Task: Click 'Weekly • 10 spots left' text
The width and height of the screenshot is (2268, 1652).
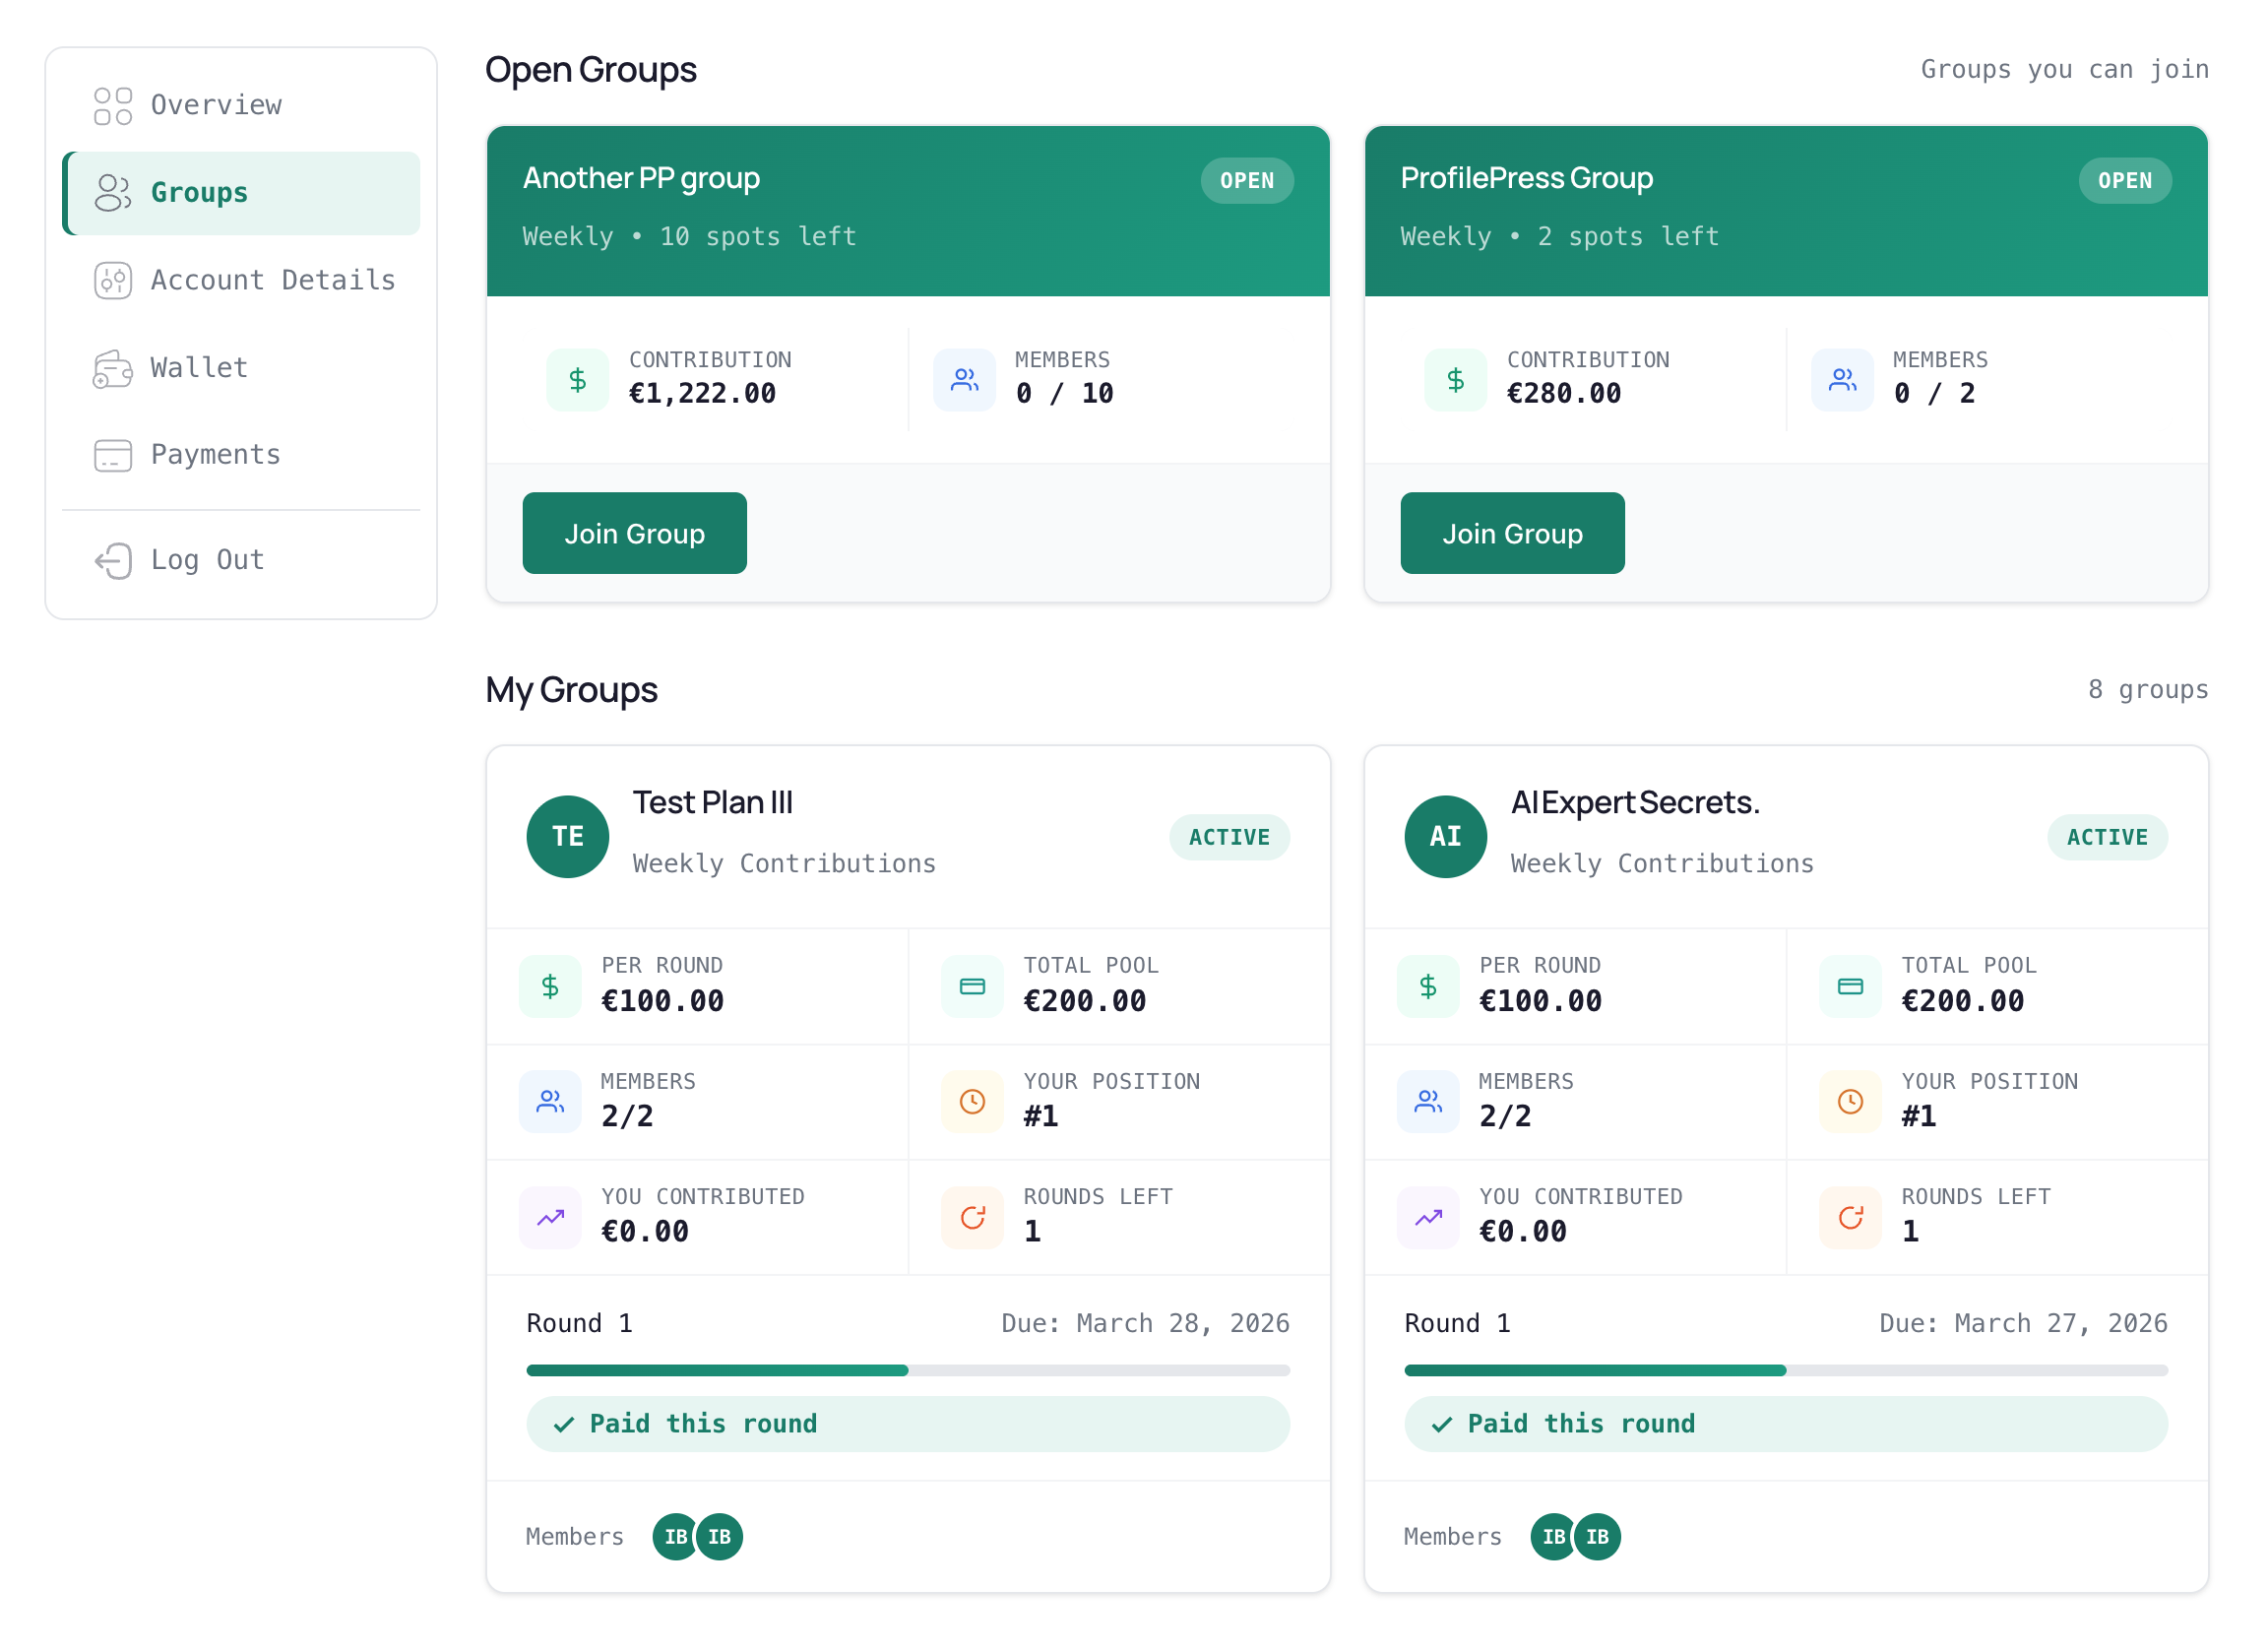Action: point(689,236)
